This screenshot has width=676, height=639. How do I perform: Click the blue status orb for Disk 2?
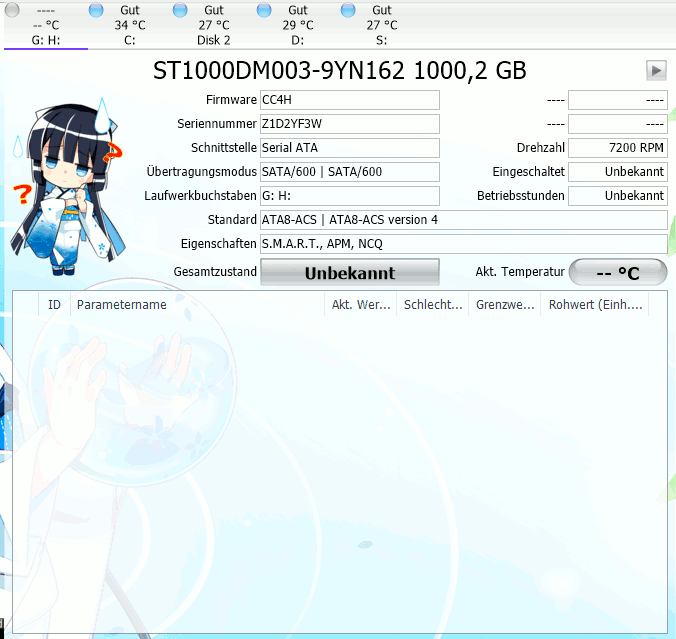point(180,9)
